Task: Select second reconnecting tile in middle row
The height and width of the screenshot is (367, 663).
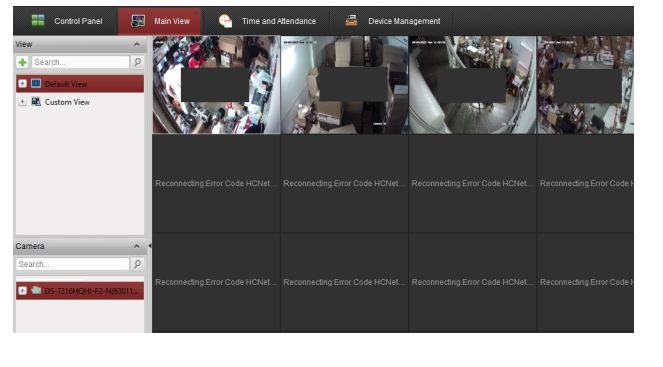Action: point(345,184)
